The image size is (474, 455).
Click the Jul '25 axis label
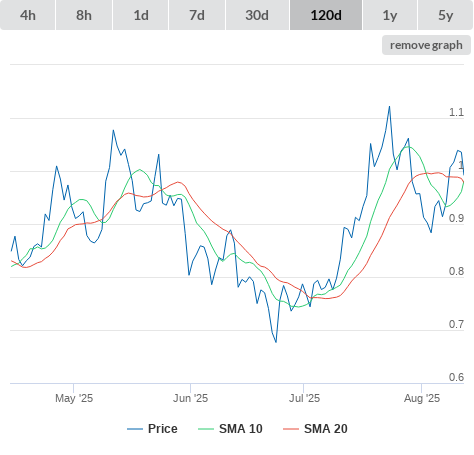[304, 398]
